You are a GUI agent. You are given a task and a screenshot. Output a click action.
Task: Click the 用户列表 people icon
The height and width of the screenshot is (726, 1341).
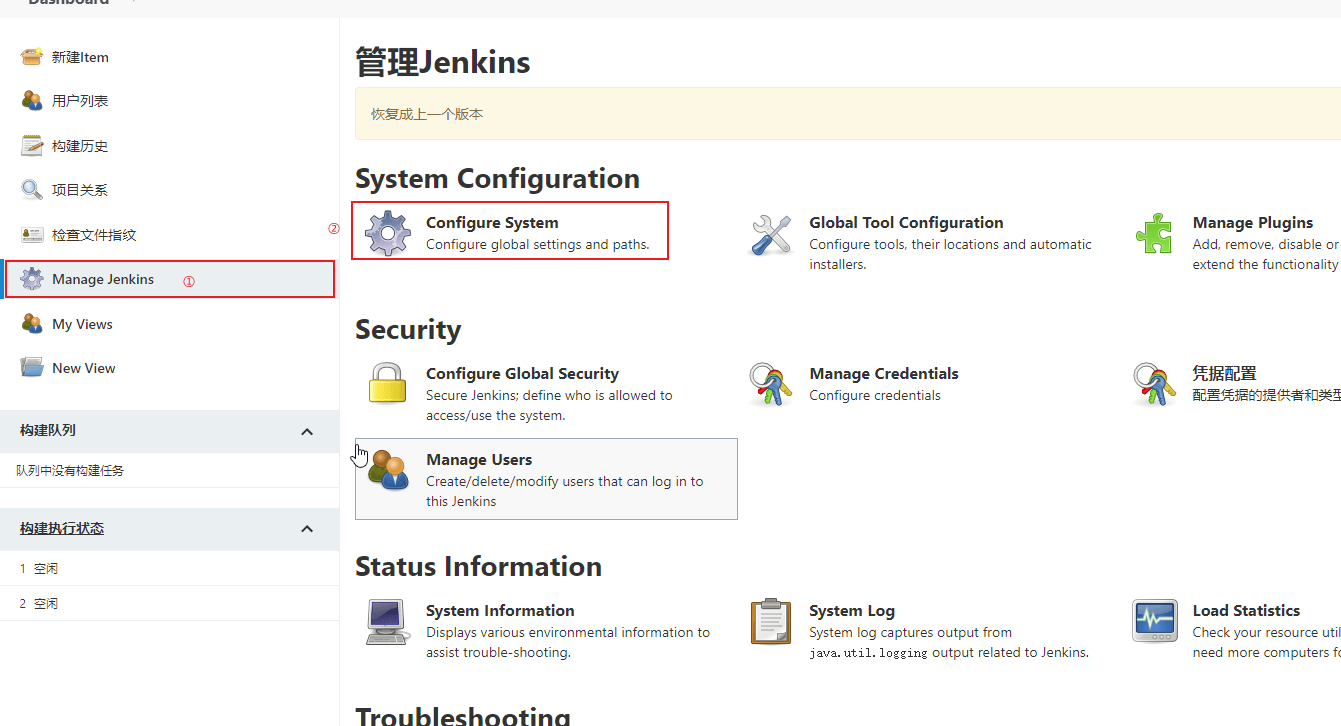[32, 101]
